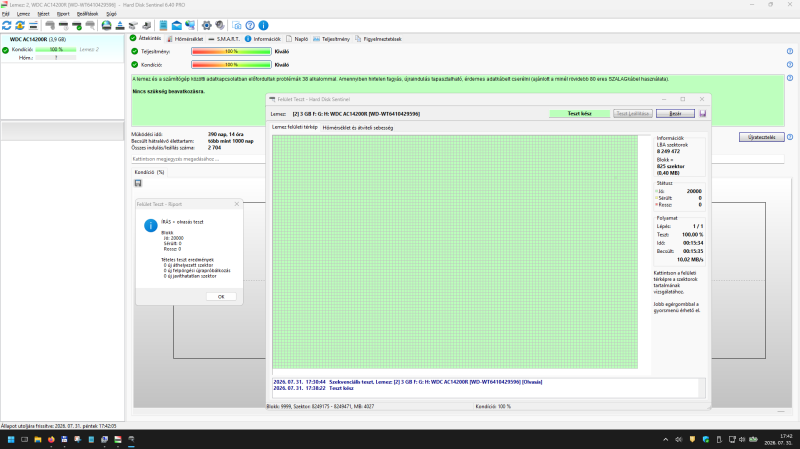Click the camera screenshot toolbar icon

pyautogui.click(x=237, y=25)
